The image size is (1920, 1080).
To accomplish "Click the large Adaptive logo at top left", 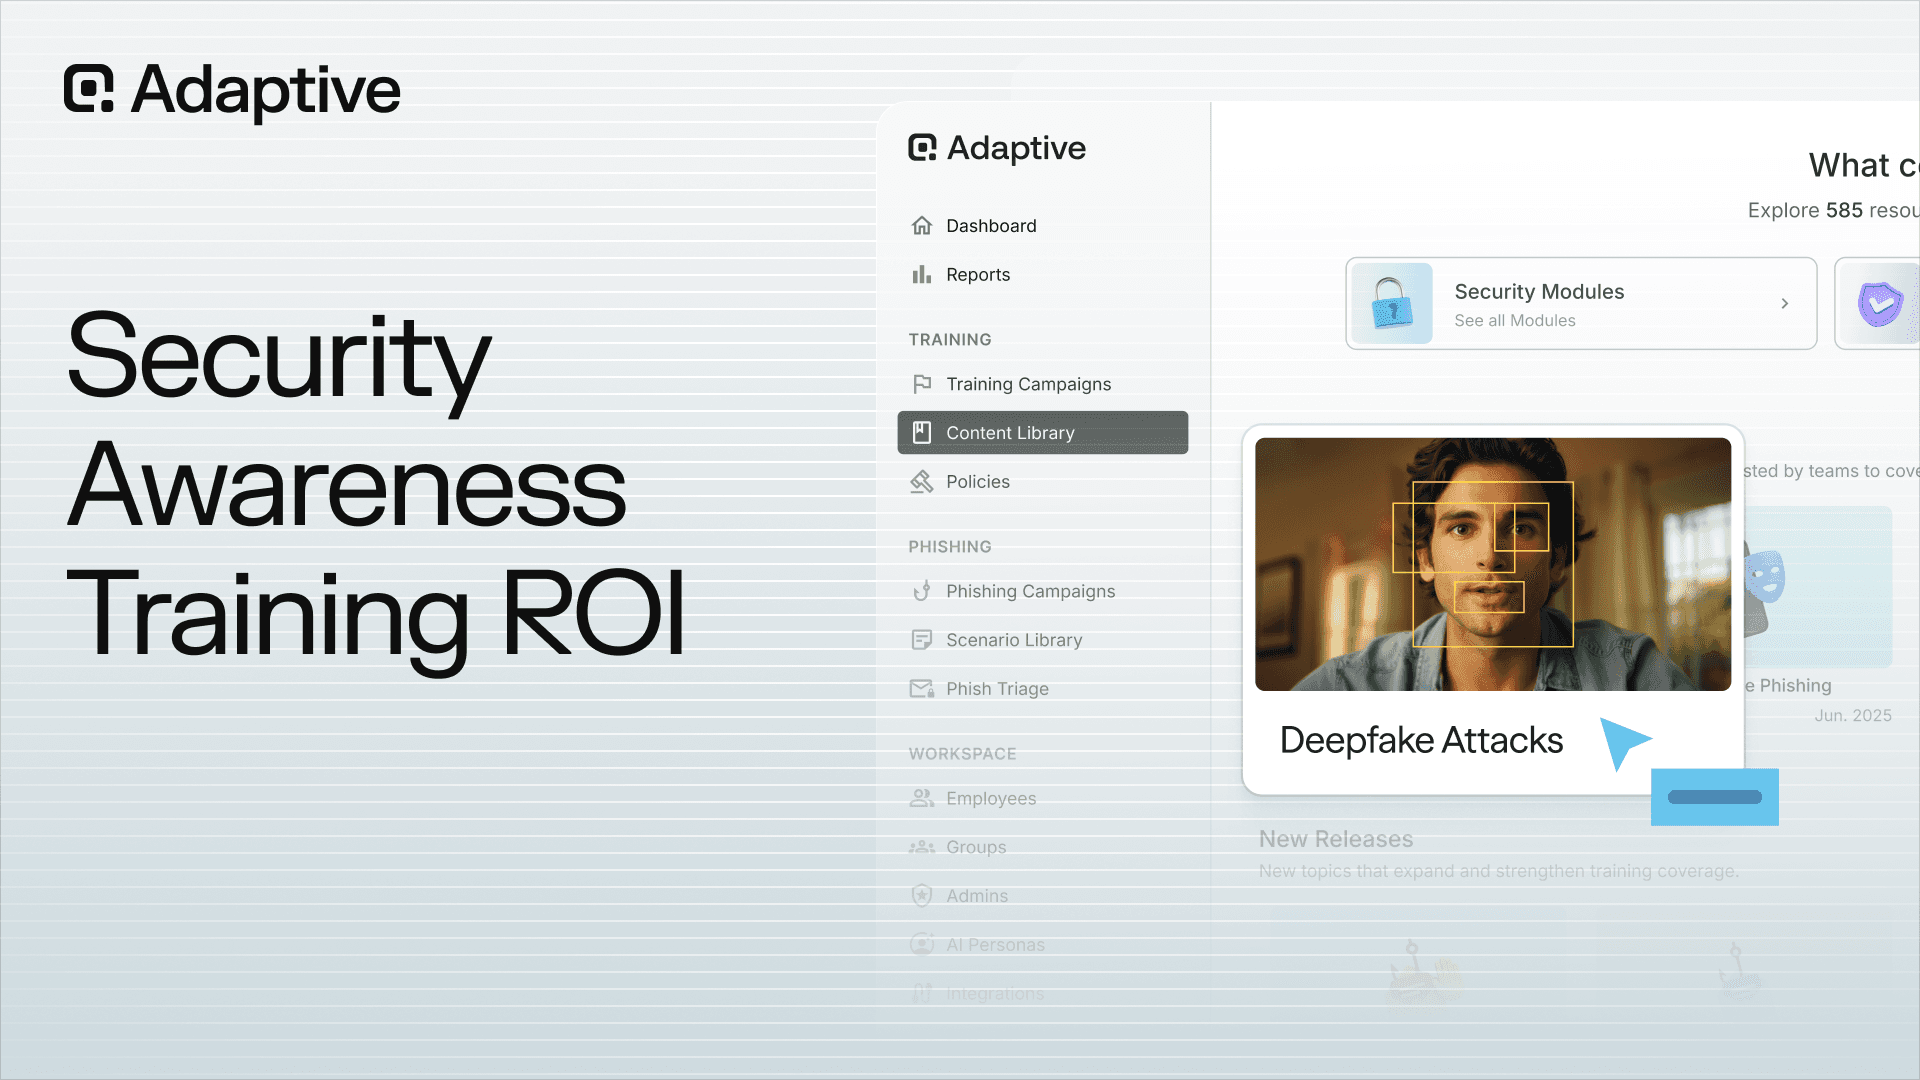I will pos(232,90).
